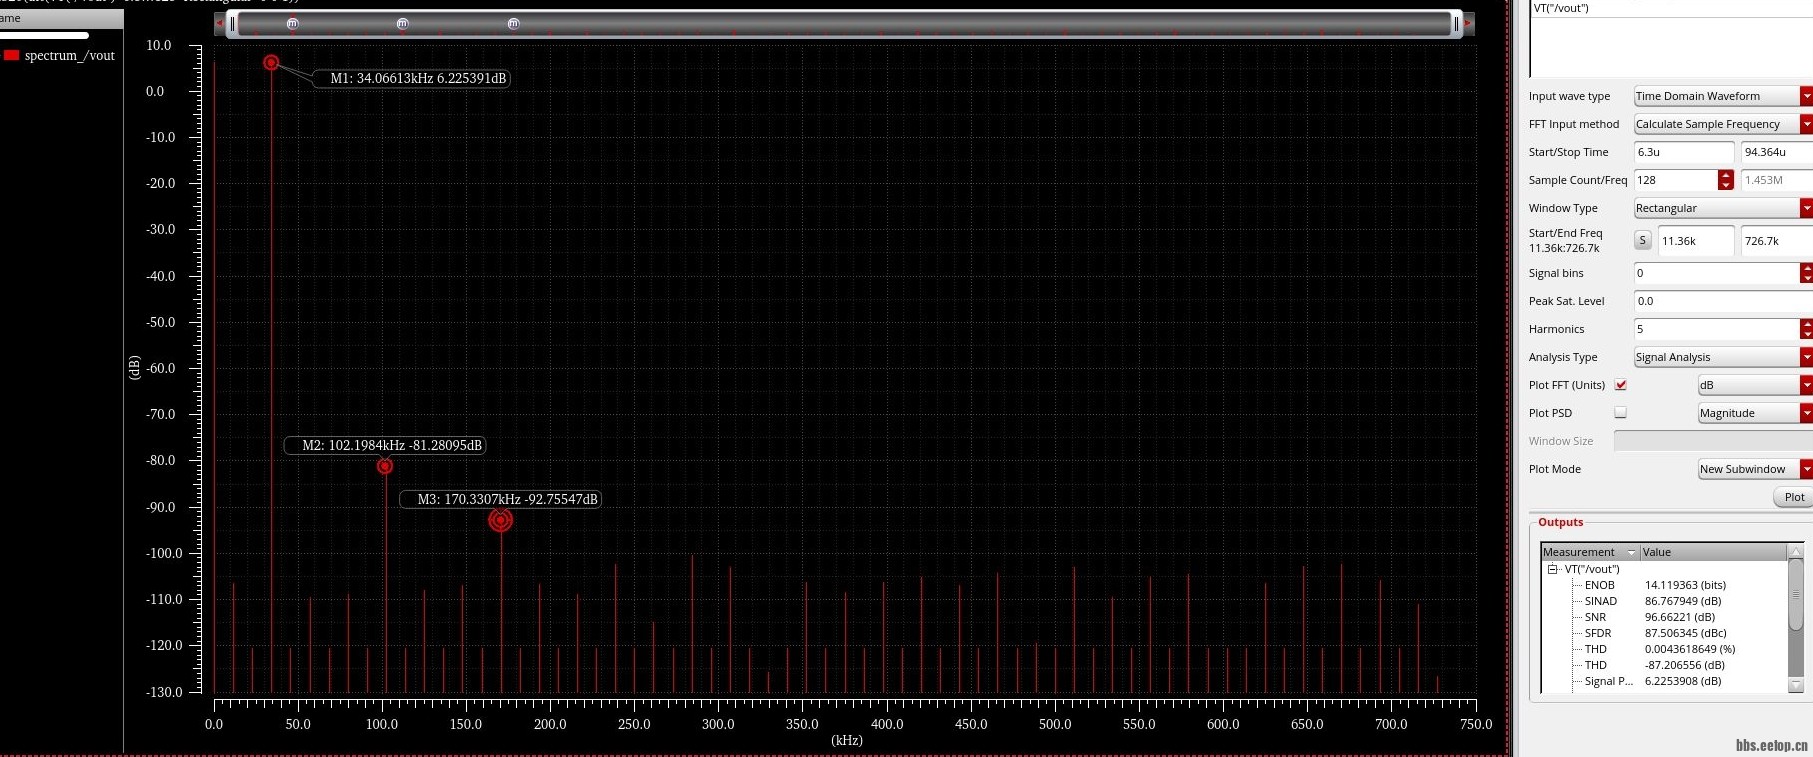Click the right scroll arrow of the zoom bar

coord(1468,24)
